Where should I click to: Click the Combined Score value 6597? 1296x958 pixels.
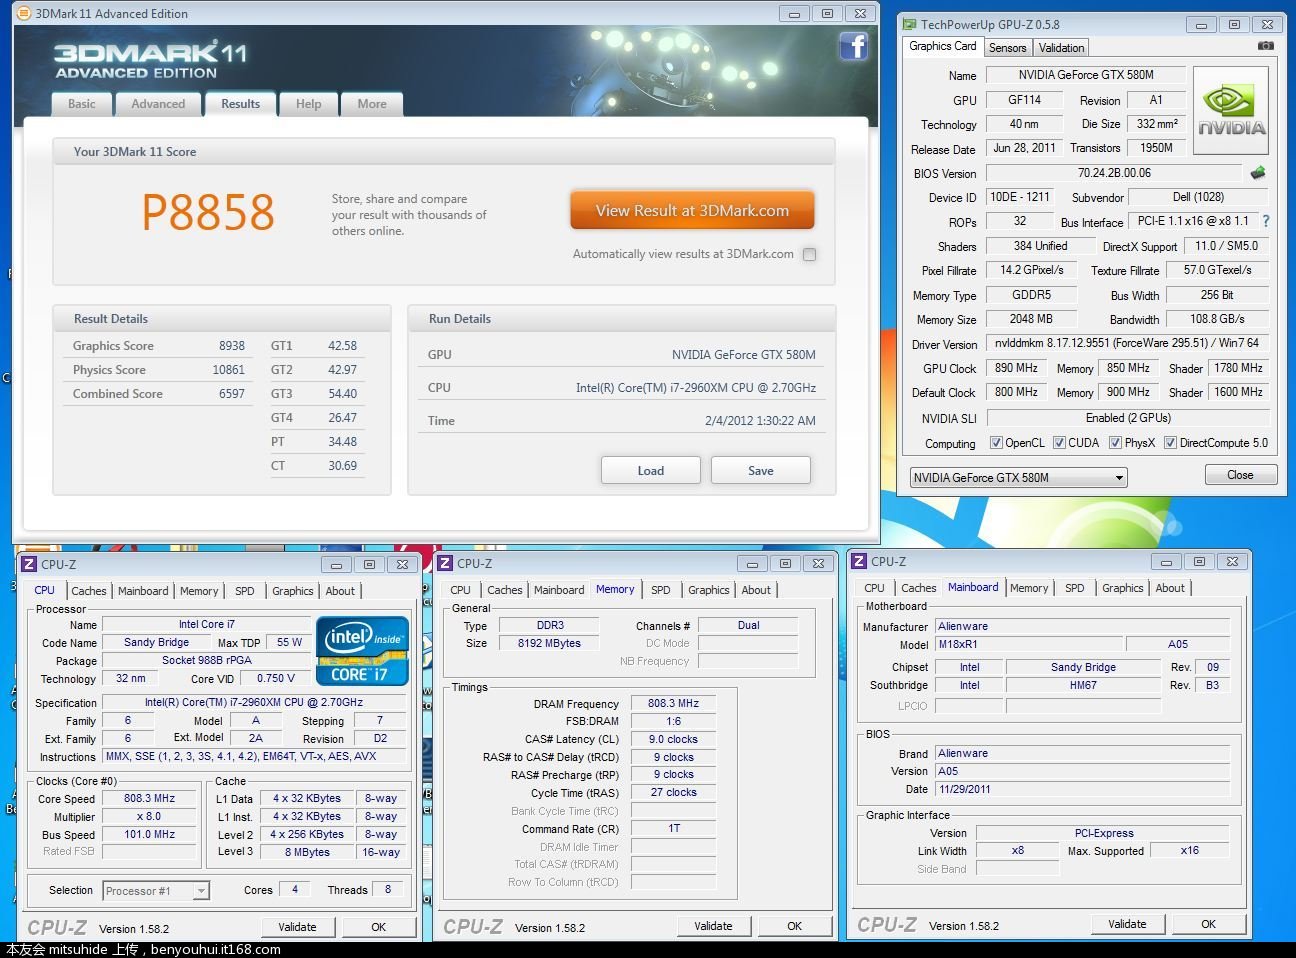coord(232,394)
